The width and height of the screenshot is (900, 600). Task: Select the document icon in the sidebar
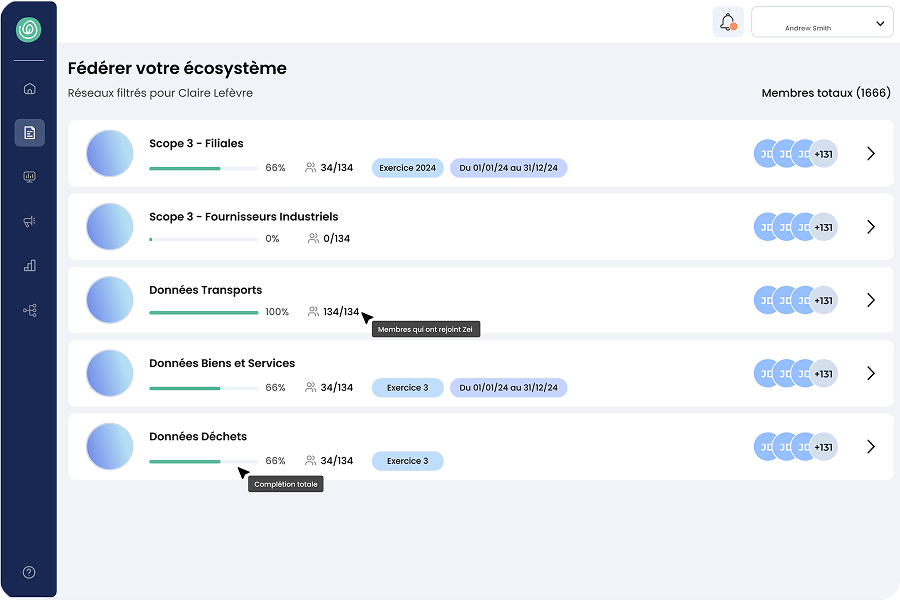click(29, 132)
